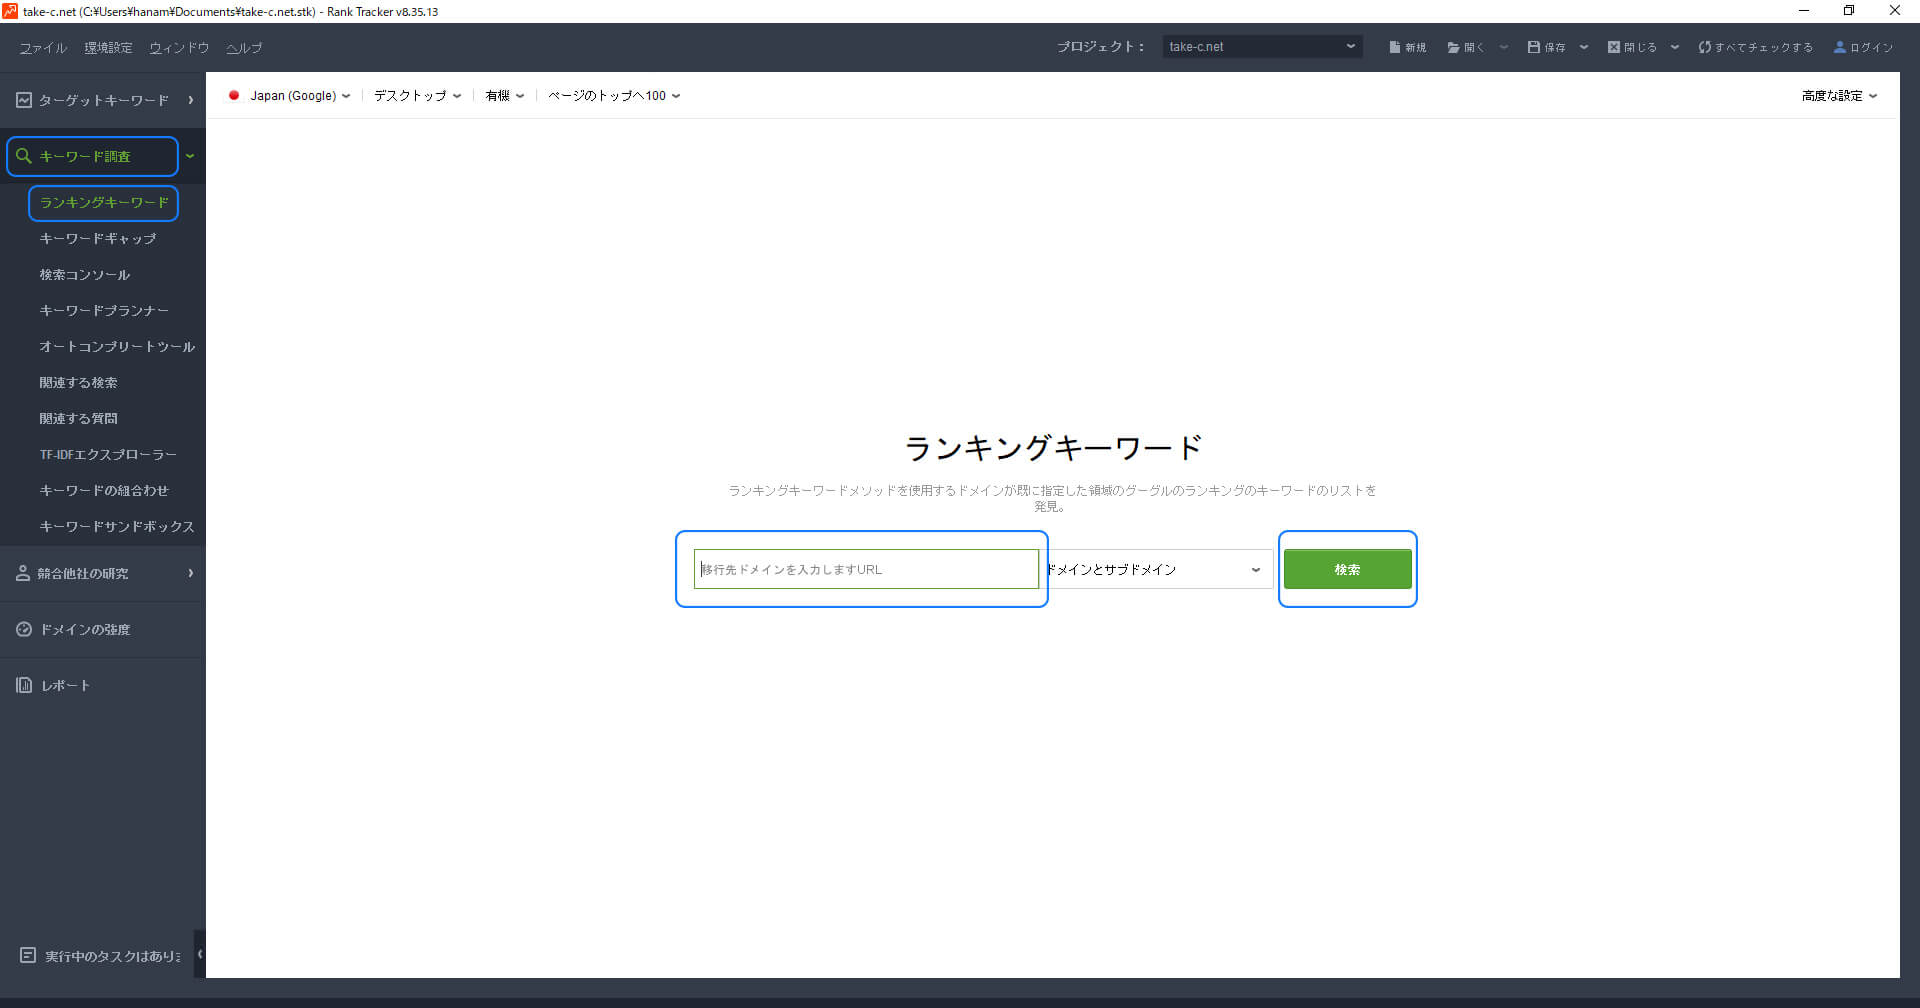Click the レポート document icon

[x=24, y=685]
